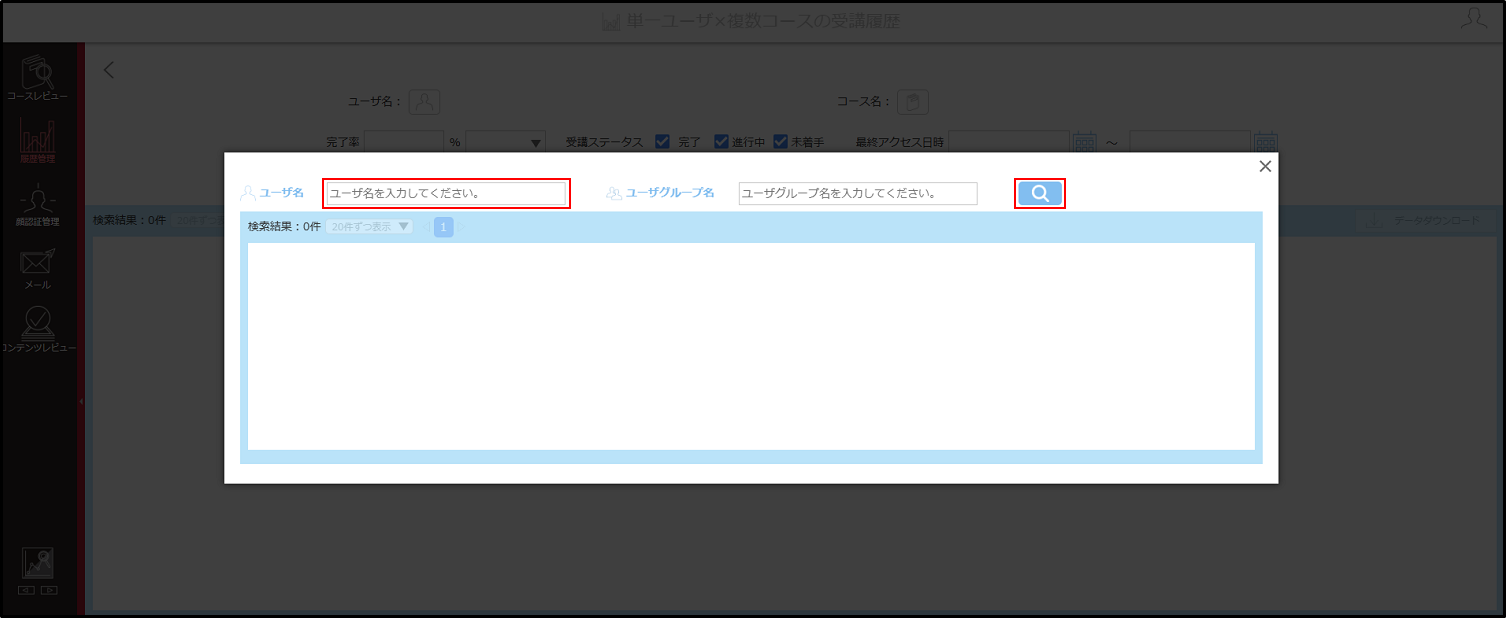
Task: Open コースレビュー in the sidebar
Action: coord(38,79)
